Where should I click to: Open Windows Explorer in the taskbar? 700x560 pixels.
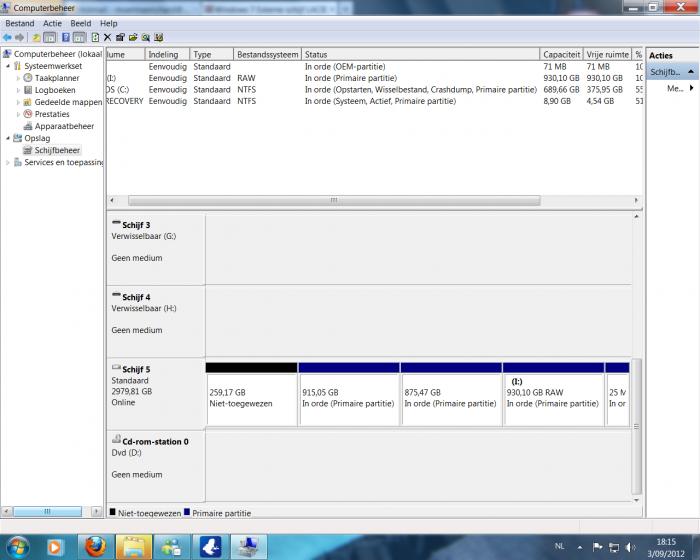tap(133, 547)
